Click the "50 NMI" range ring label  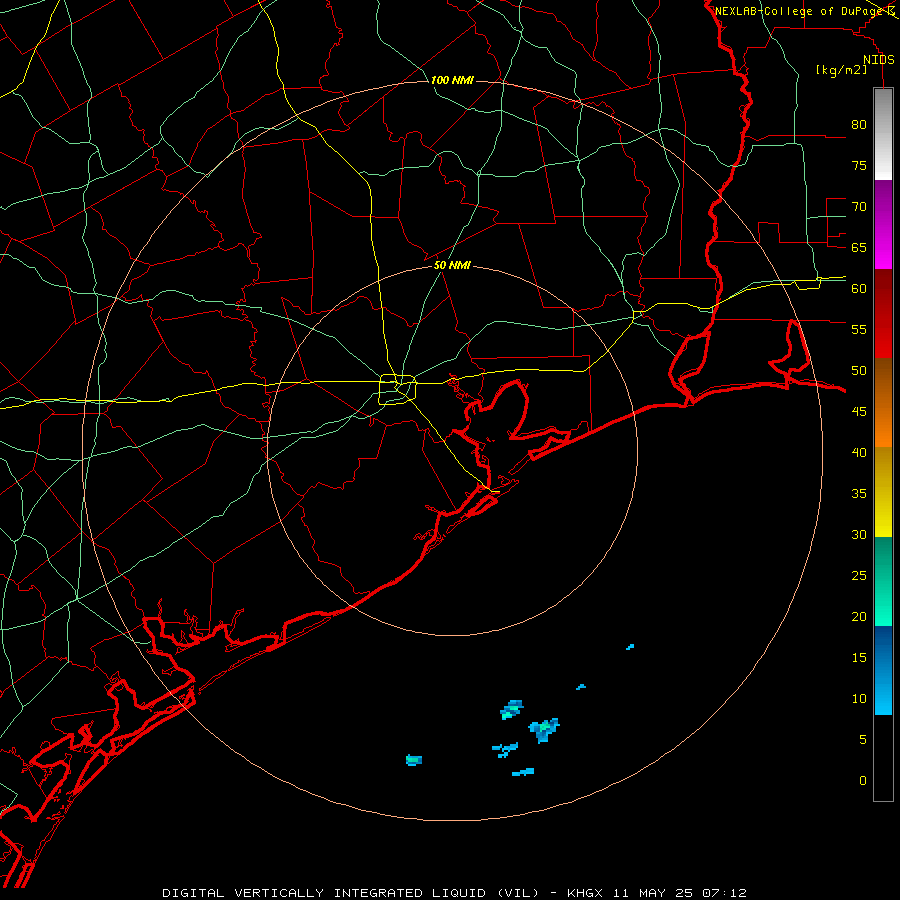[x=452, y=265]
